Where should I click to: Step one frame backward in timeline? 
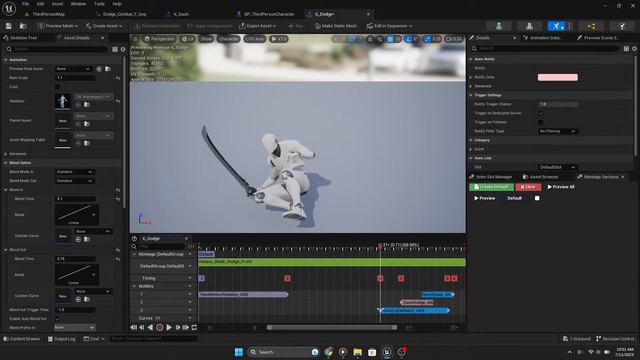pyautogui.click(x=142, y=327)
